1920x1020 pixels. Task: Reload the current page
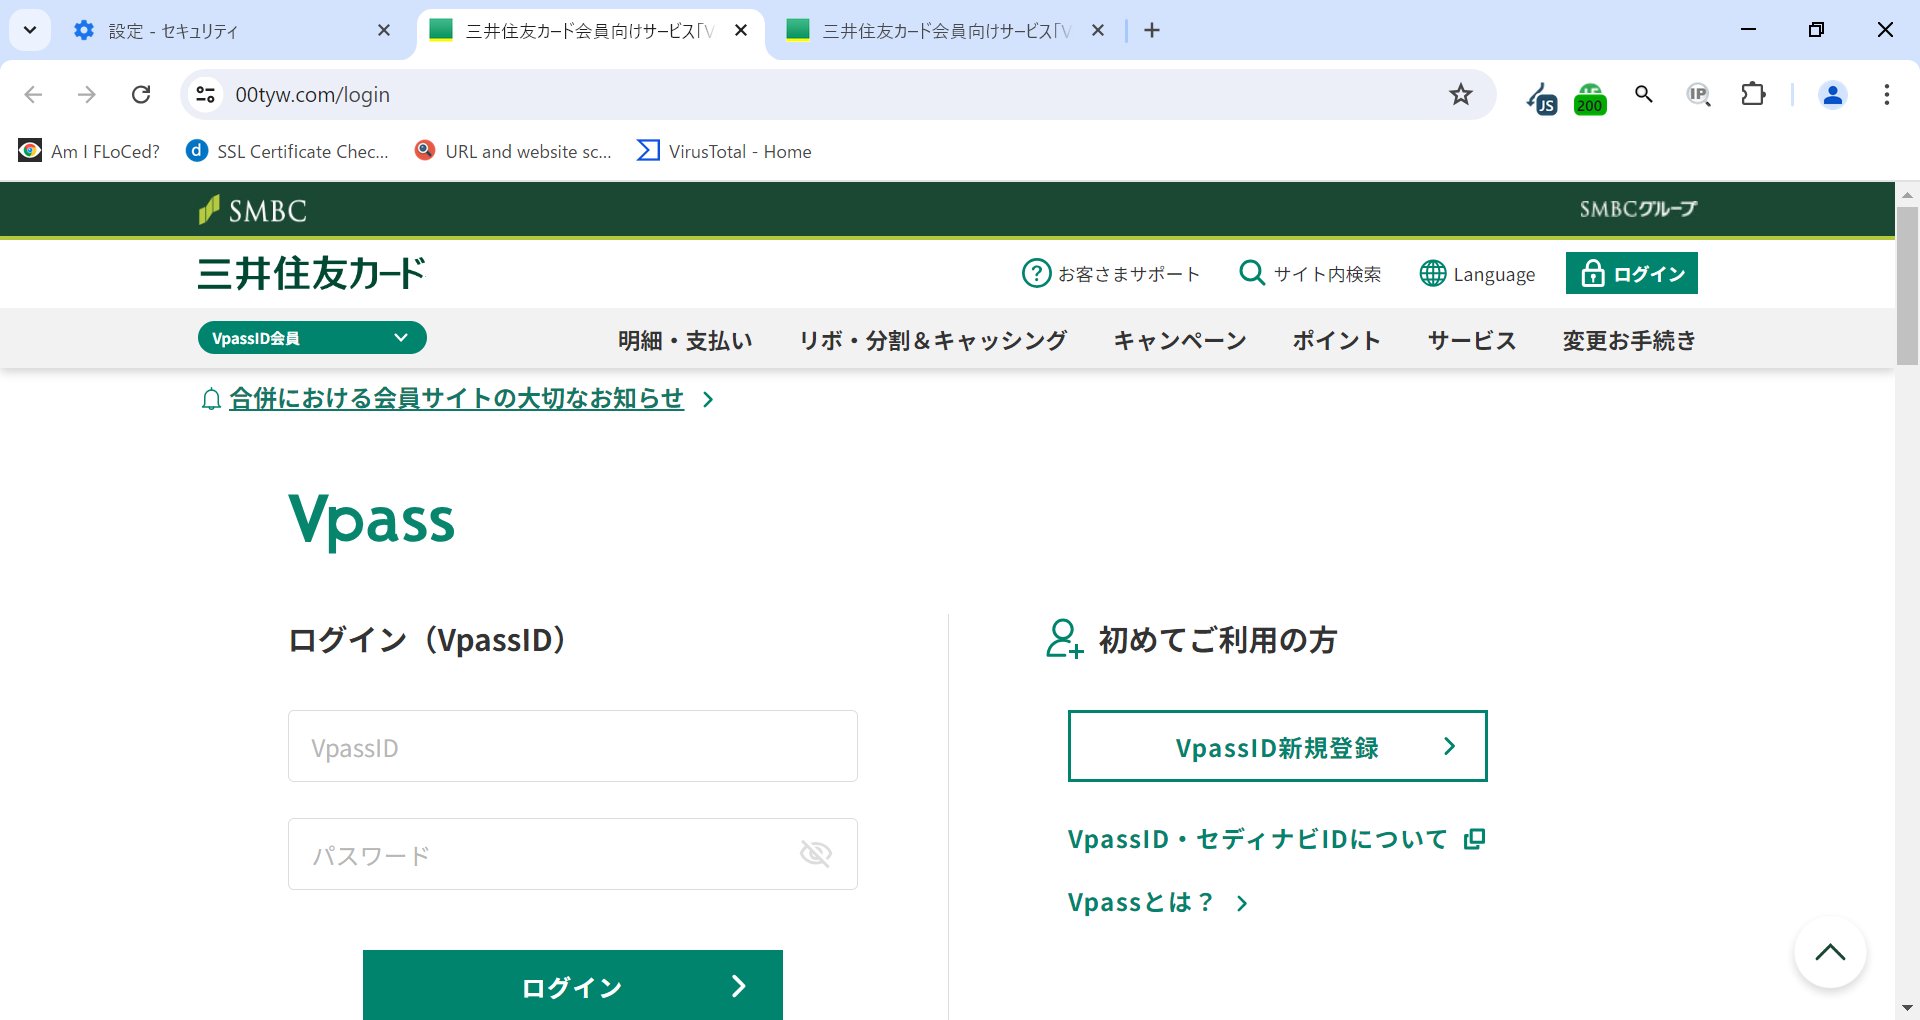tap(141, 94)
